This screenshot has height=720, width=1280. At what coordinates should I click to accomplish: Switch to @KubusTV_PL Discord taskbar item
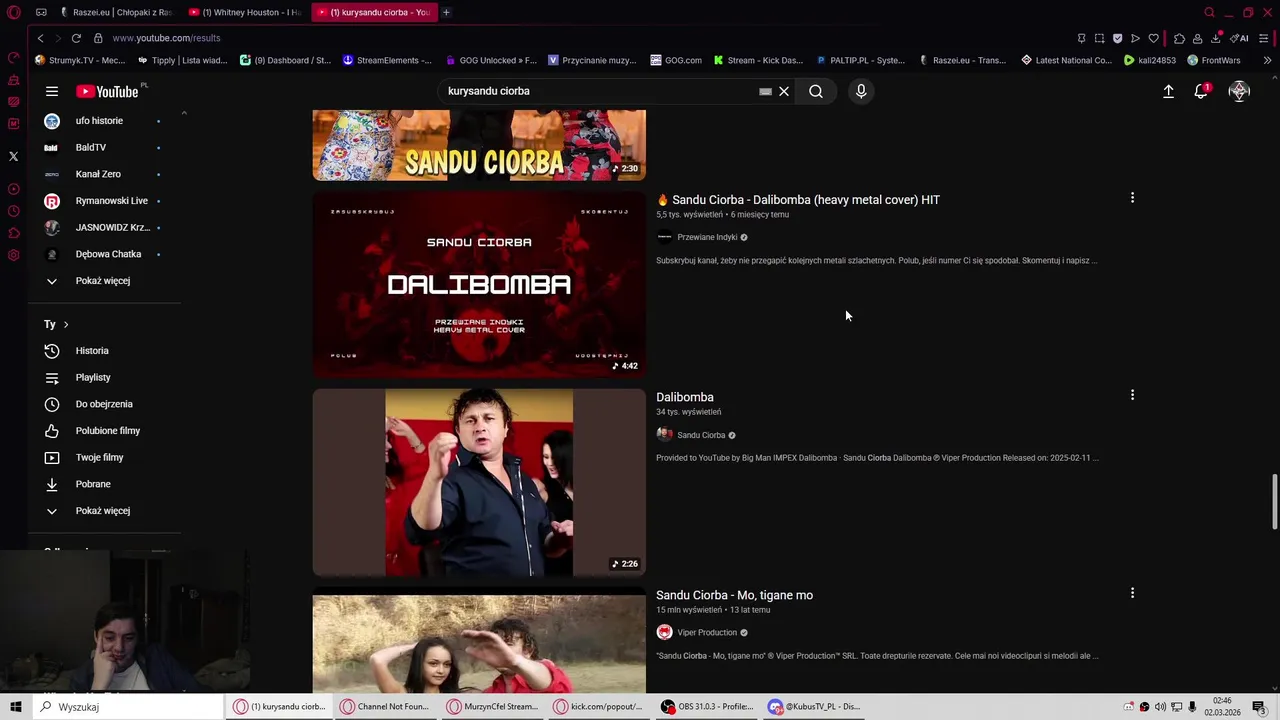pos(815,707)
